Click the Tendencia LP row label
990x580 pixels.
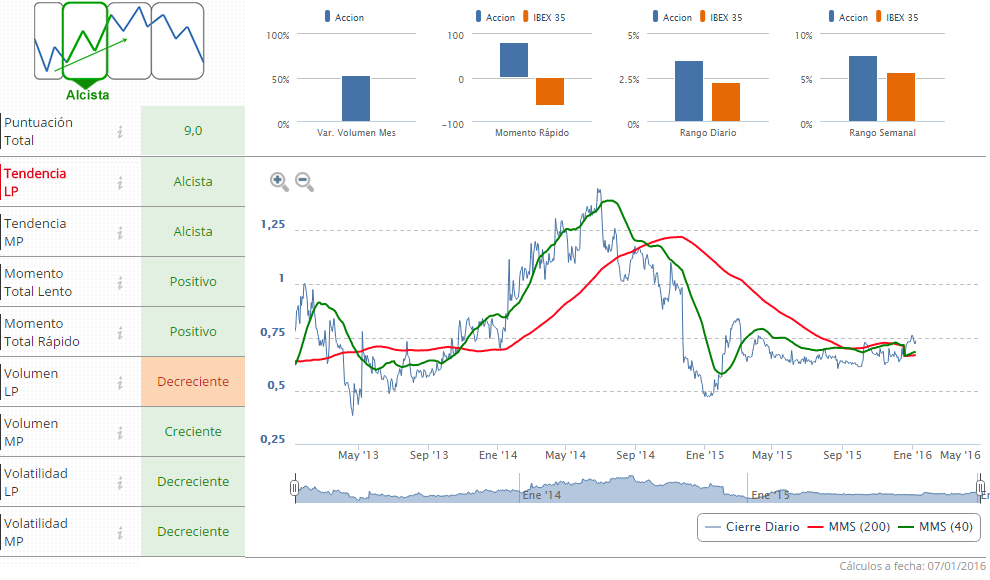(x=36, y=182)
